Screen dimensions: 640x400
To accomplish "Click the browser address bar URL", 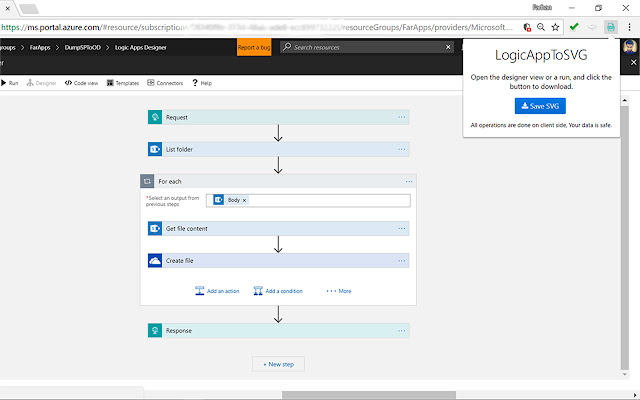I will click(x=257, y=27).
